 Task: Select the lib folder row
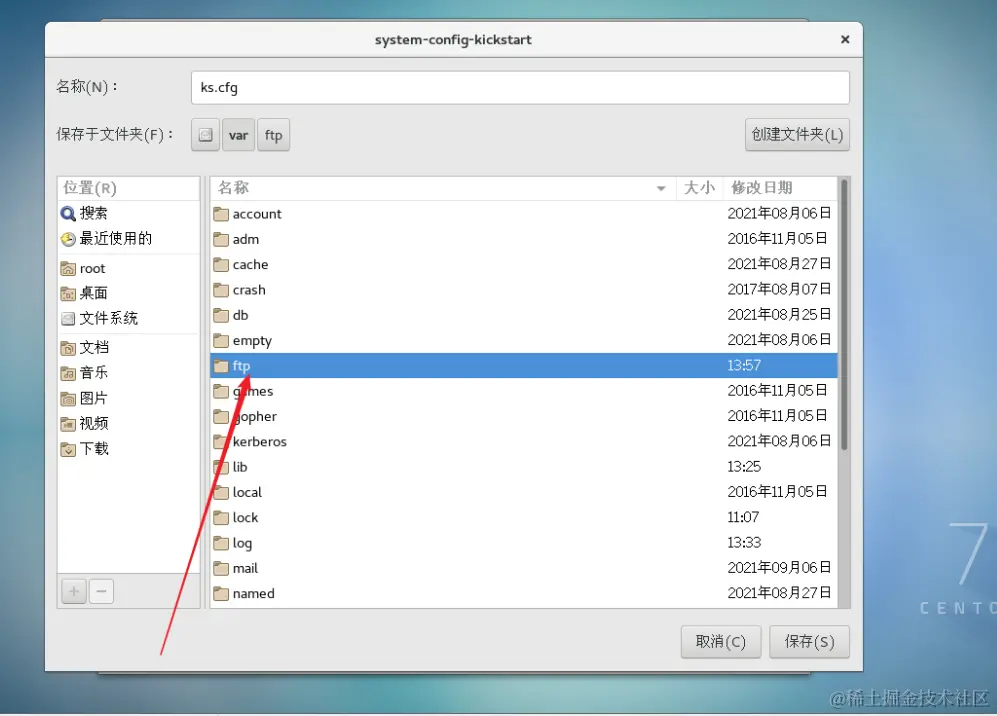(x=524, y=467)
